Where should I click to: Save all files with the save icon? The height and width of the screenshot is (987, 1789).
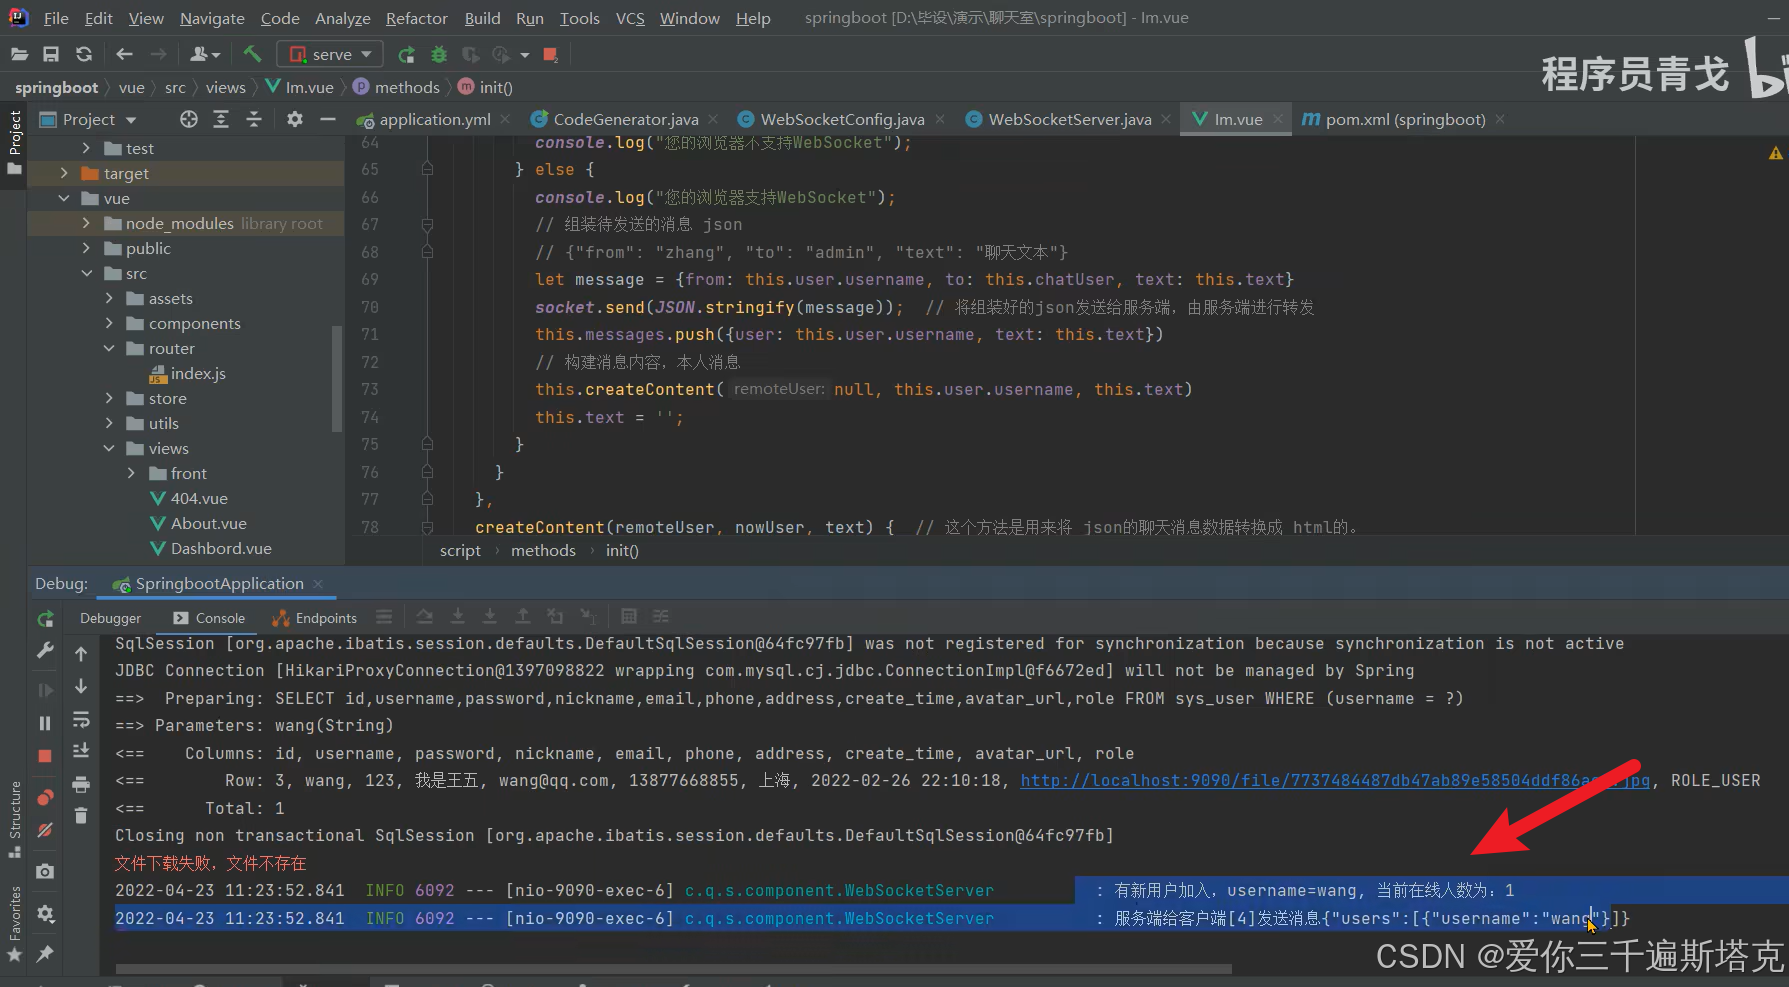point(51,55)
